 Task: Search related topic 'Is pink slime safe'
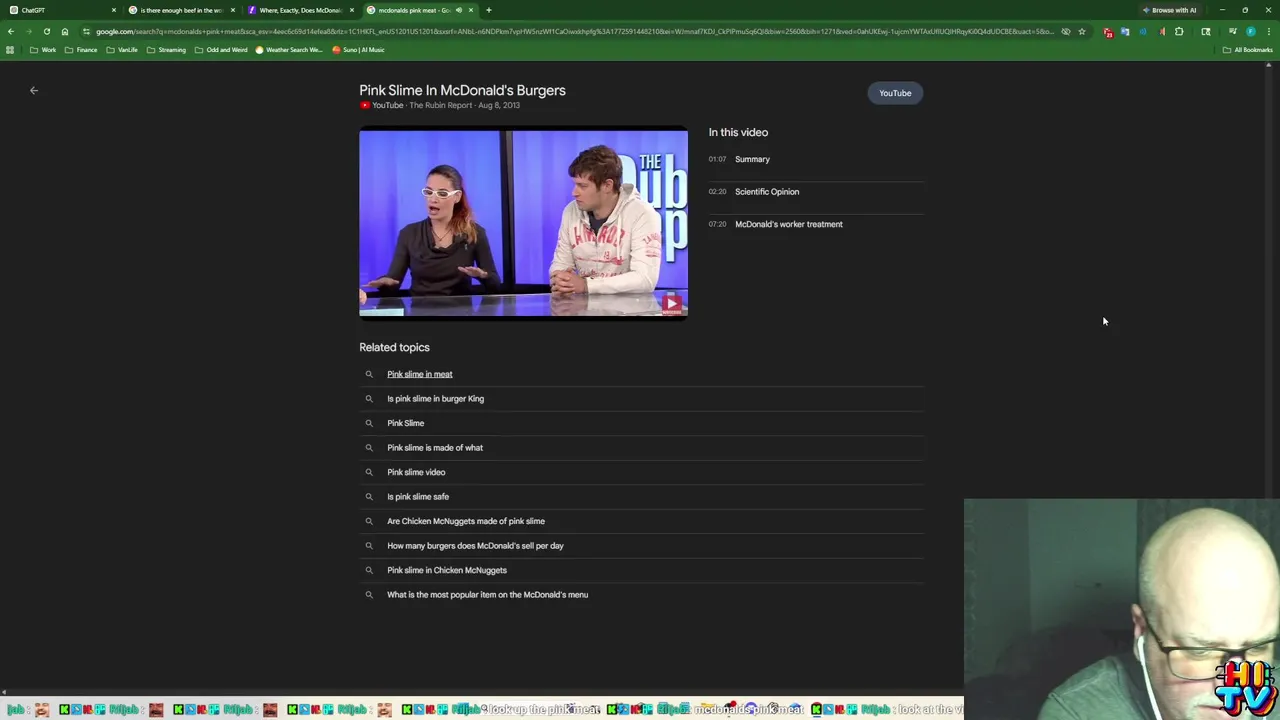click(x=417, y=497)
